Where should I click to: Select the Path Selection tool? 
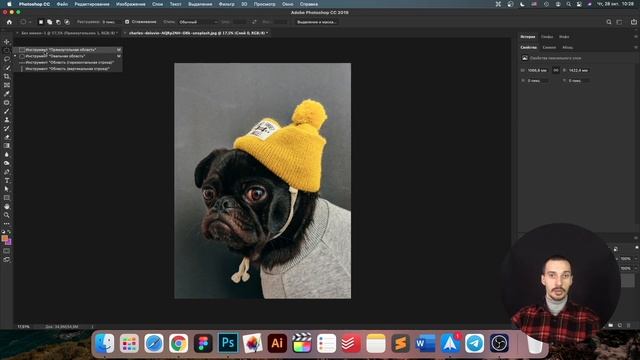click(x=7, y=189)
